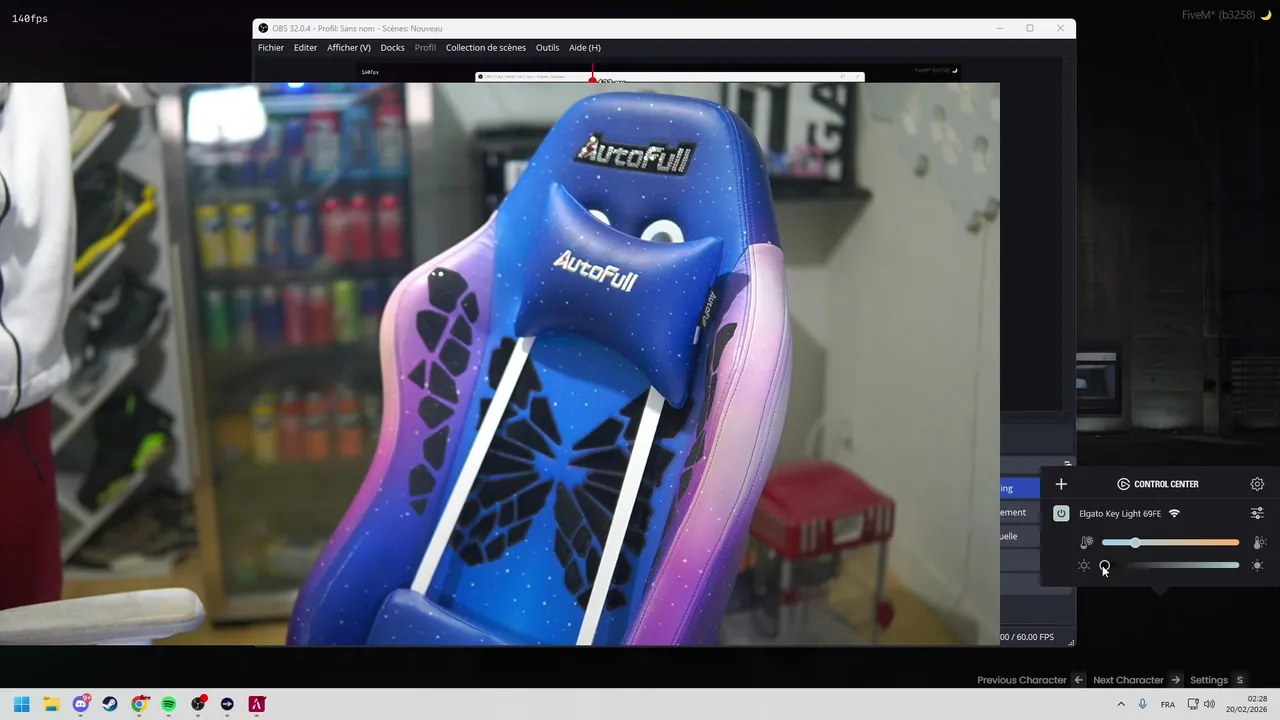The image size is (1280, 720).
Task: Open the volume tray icon
Action: (x=1208, y=704)
